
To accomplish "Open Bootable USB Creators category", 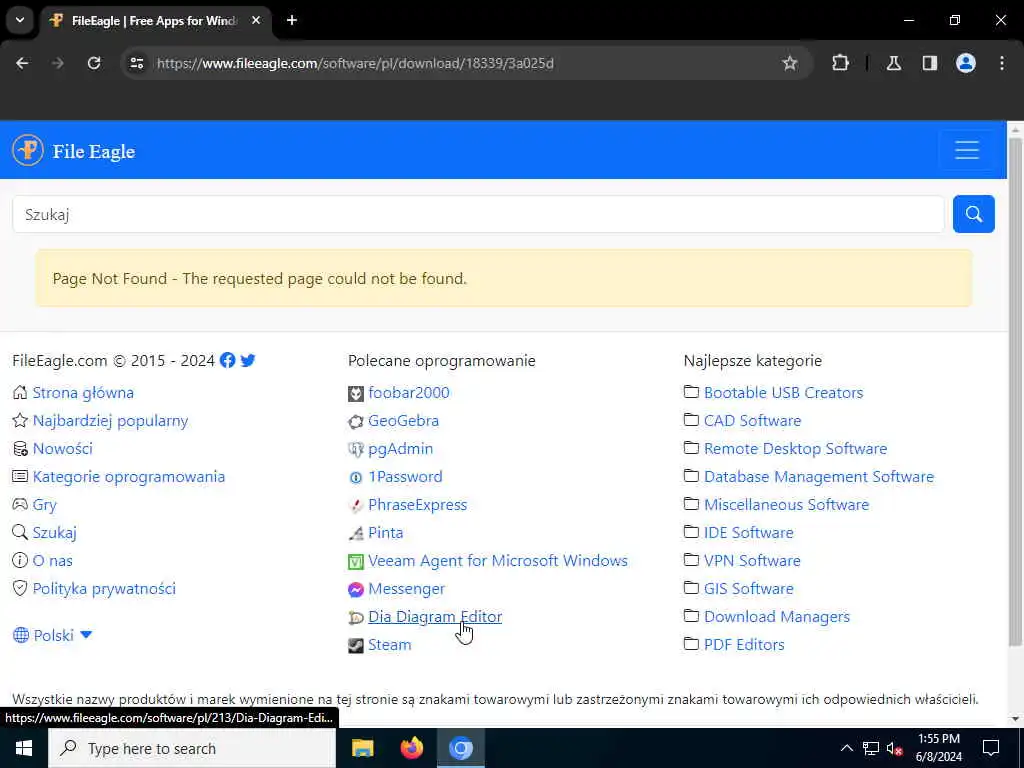I will pos(783,392).
